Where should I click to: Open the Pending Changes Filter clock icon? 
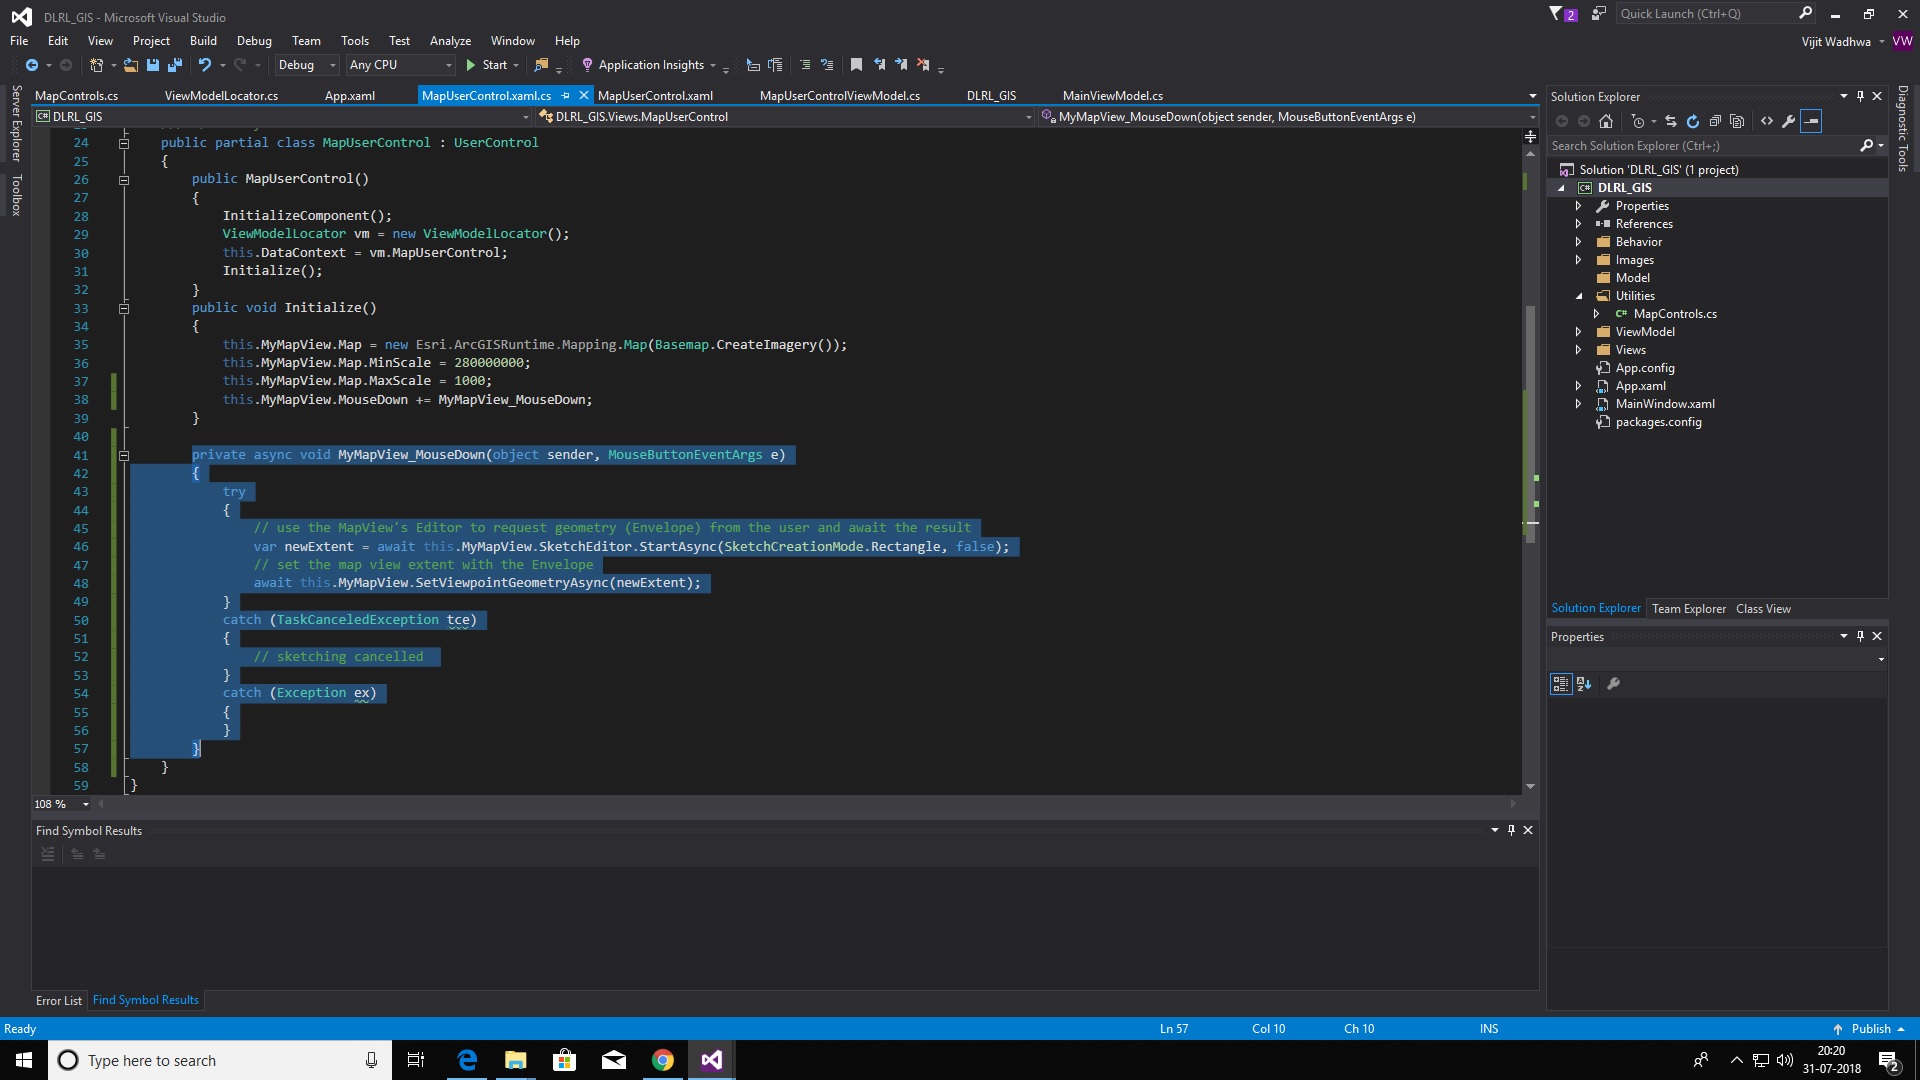(x=1637, y=121)
